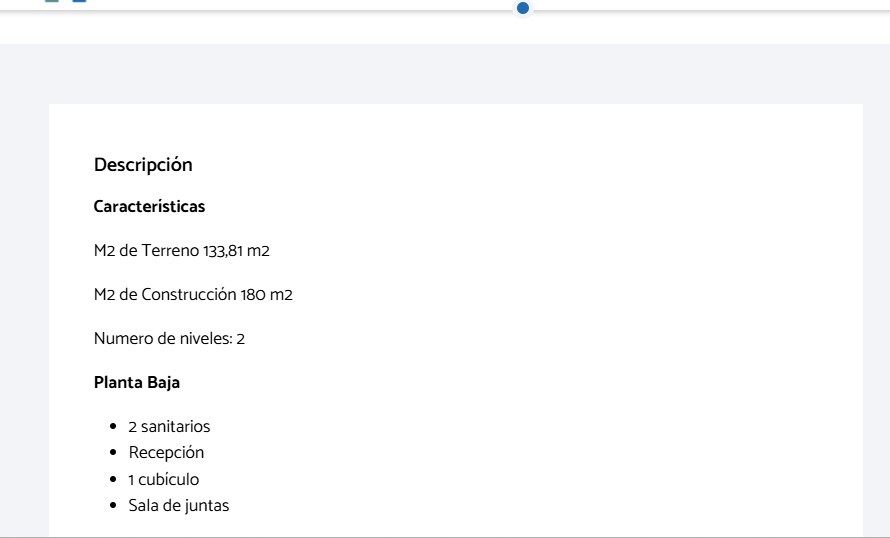Select the 180 m2 construction value
The height and width of the screenshot is (538, 890).
click(267, 295)
